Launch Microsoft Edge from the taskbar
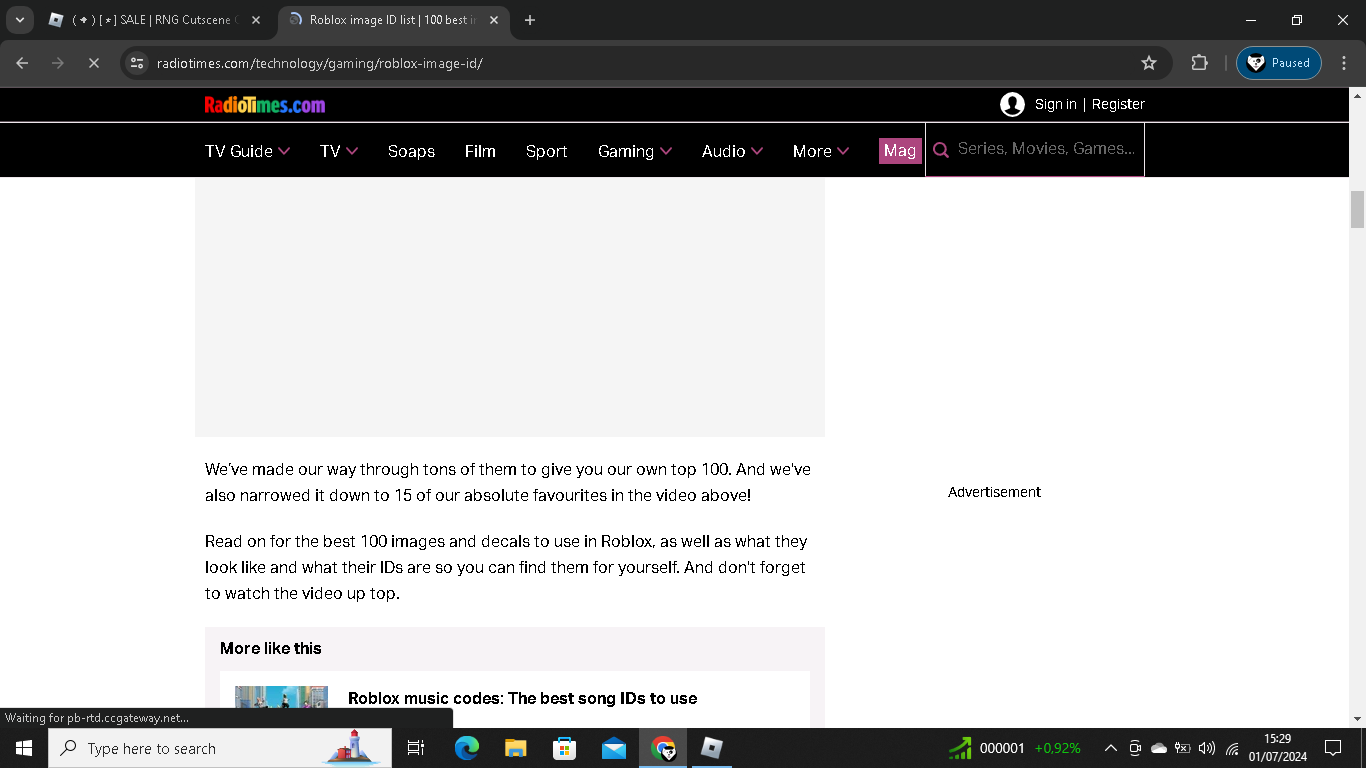Image resolution: width=1366 pixels, height=768 pixels. click(x=466, y=748)
